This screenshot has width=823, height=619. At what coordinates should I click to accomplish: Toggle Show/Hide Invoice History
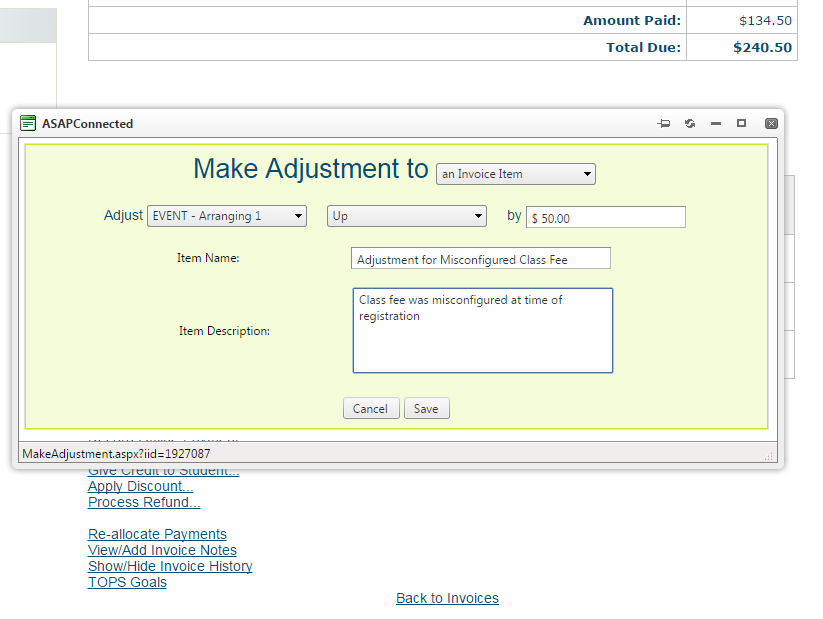pos(170,566)
